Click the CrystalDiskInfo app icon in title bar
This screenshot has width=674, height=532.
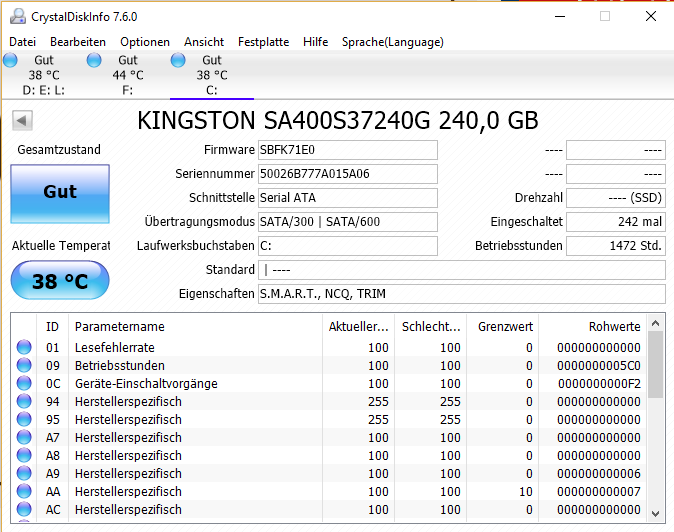[x=15, y=16]
